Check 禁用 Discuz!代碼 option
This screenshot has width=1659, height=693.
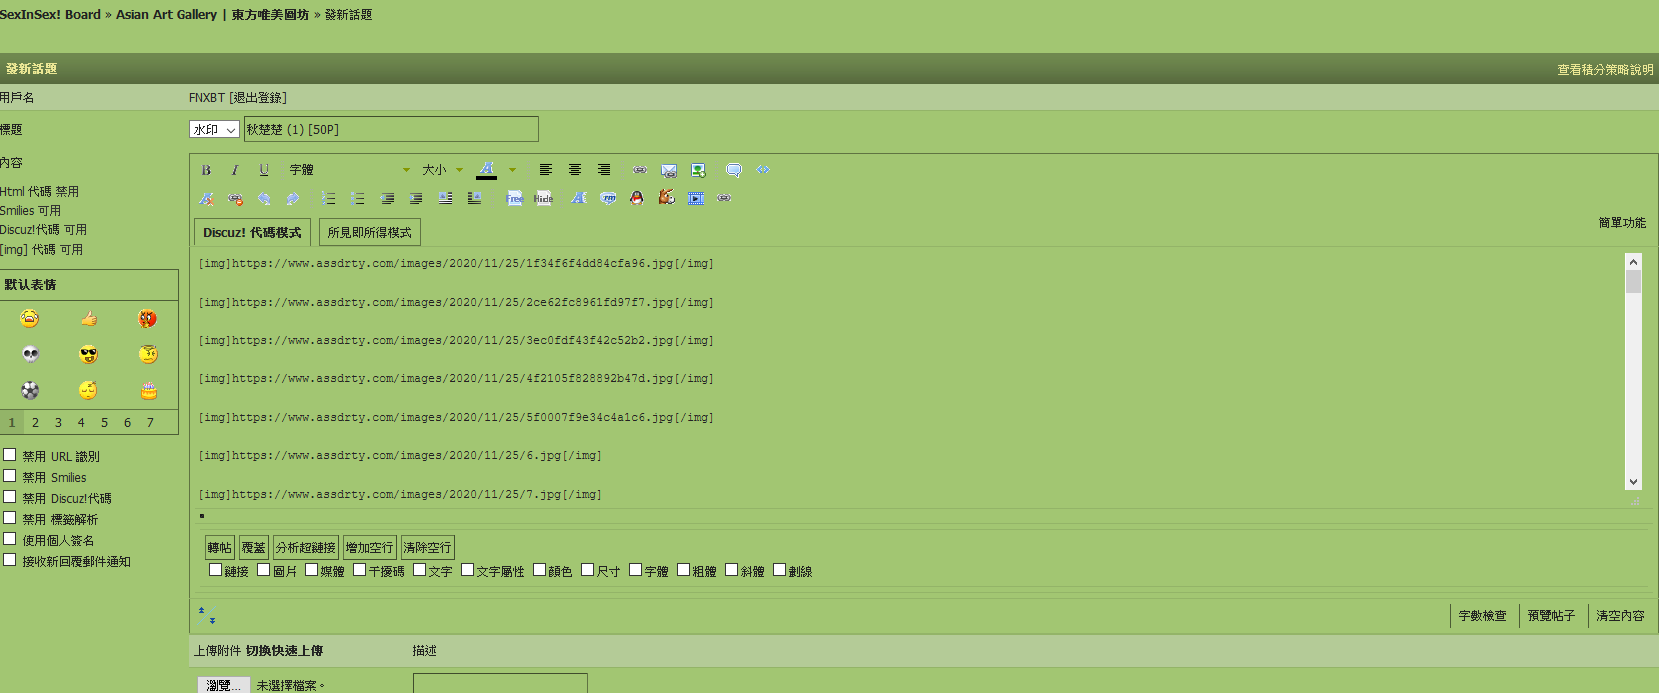point(10,497)
